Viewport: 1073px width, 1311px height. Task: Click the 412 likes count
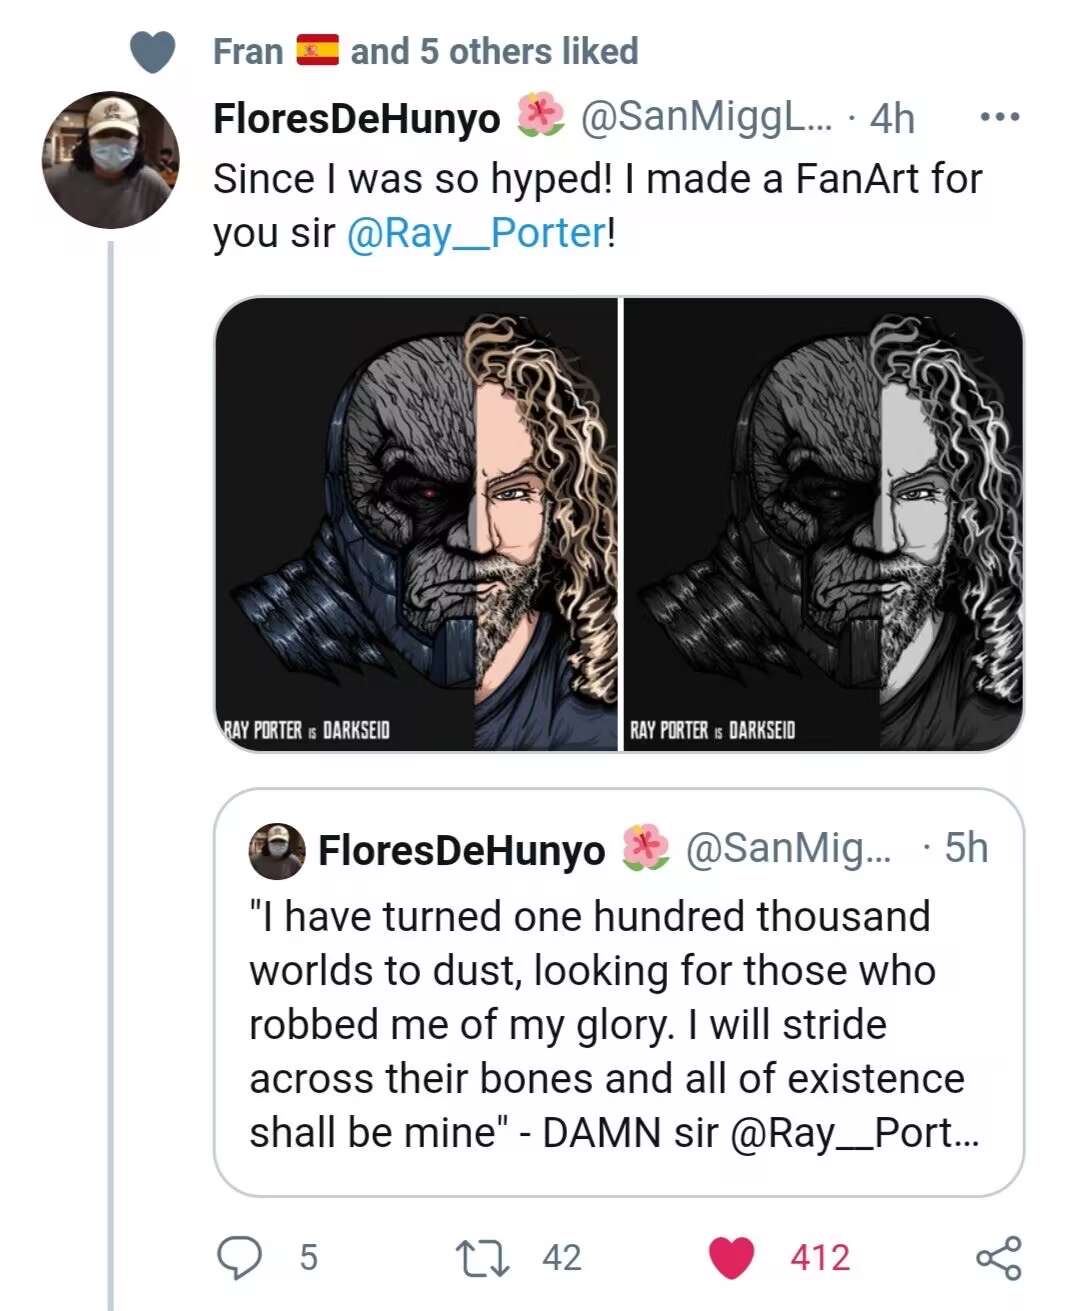tap(820, 1257)
